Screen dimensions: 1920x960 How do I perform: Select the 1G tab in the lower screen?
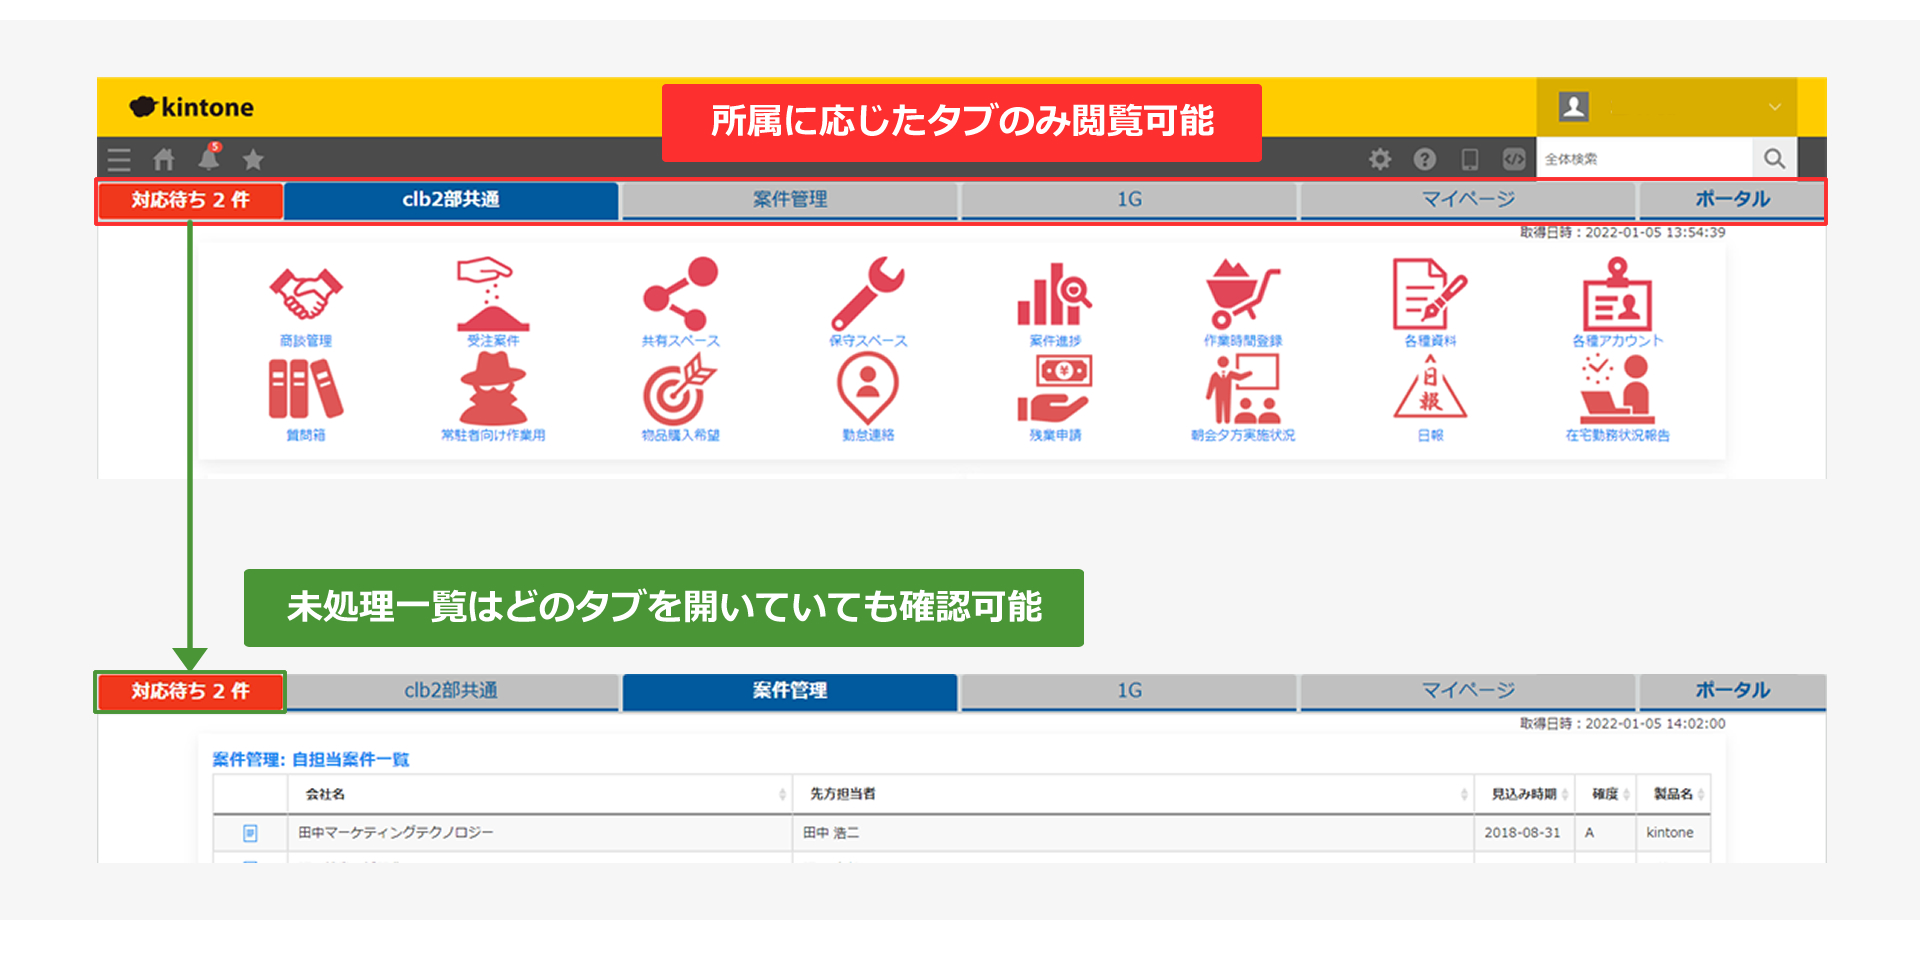coord(1129,691)
